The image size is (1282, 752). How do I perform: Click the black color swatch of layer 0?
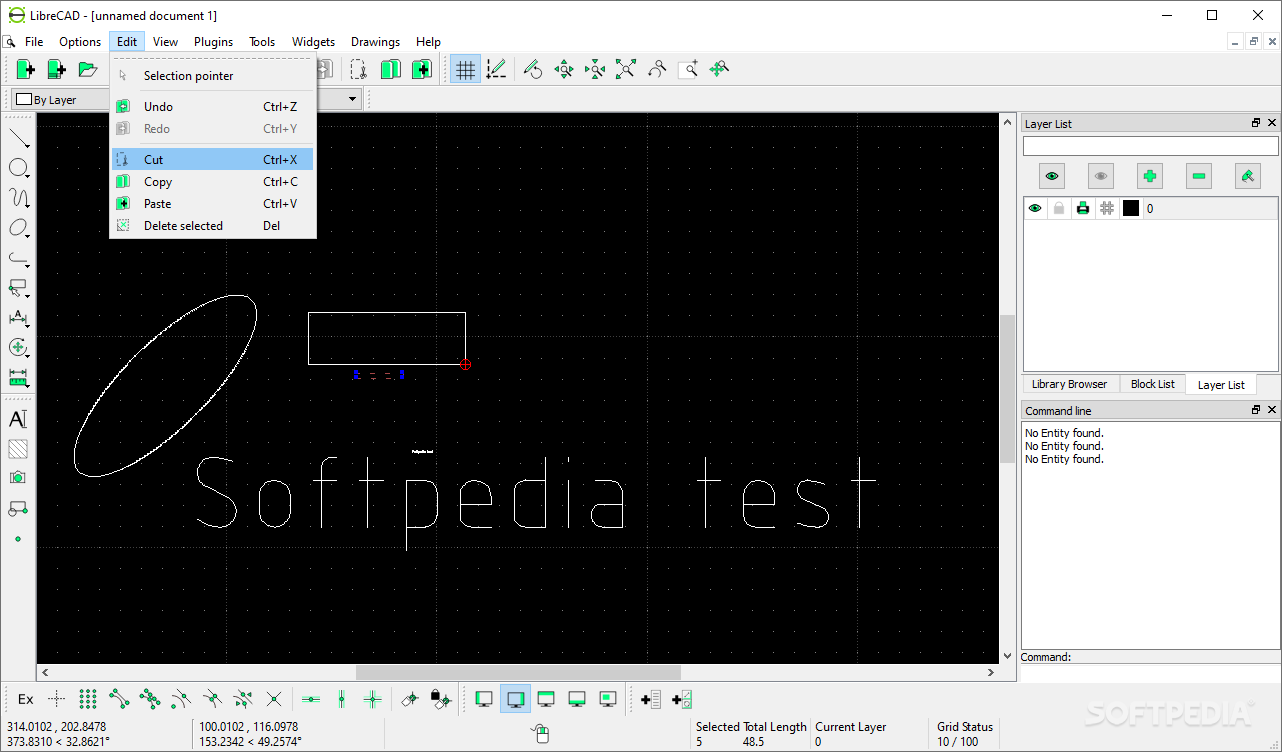coord(1131,208)
